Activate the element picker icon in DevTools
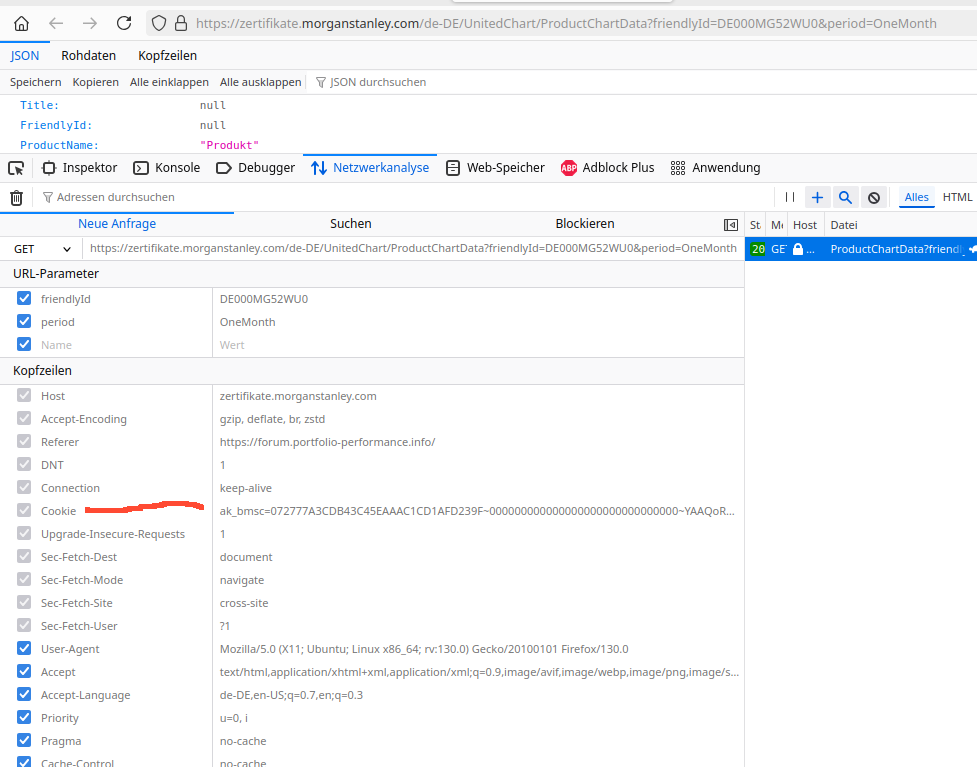Viewport: 977px width, 767px height. pyautogui.click(x=16, y=168)
